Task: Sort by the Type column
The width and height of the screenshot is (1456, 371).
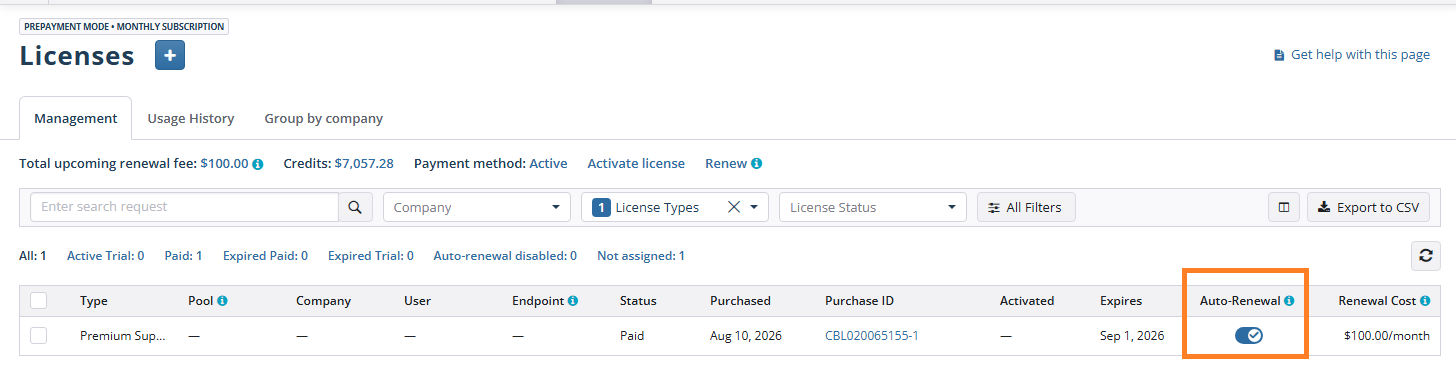Action: (x=94, y=300)
